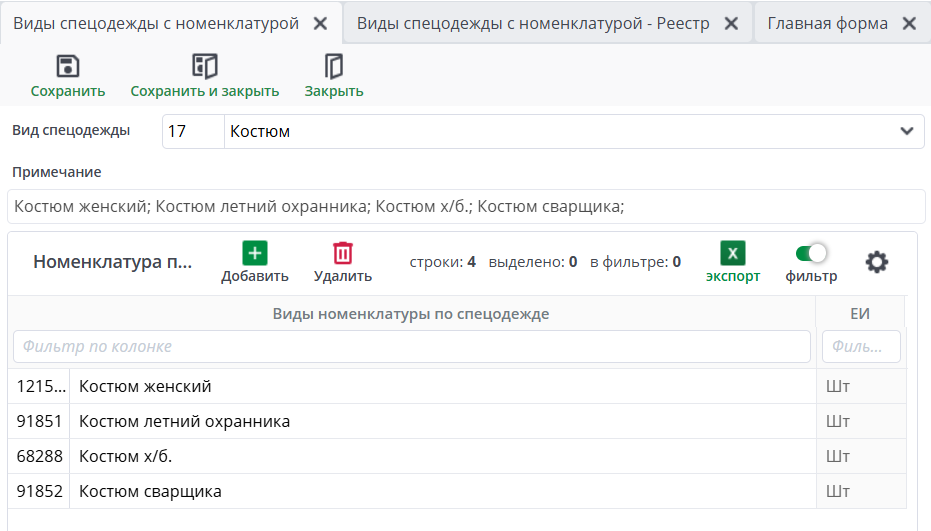The width and height of the screenshot is (931, 531).
Task: Click the Save and close icon
Action: pos(205,67)
